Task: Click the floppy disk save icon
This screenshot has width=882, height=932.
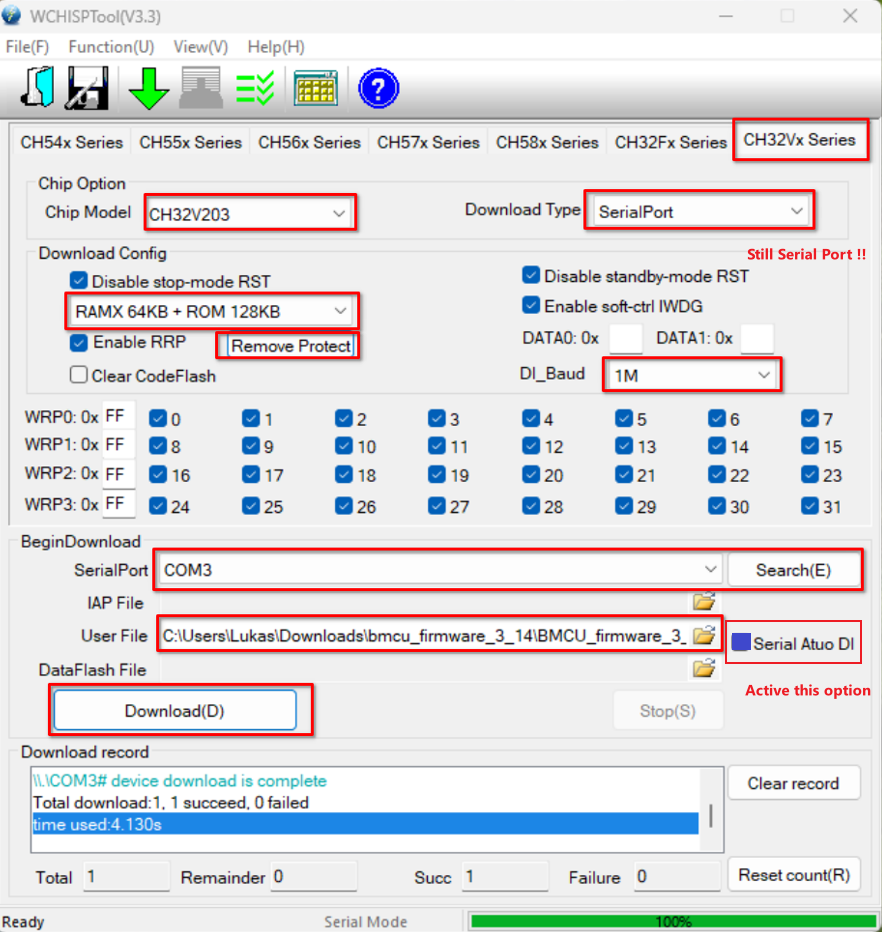Action: (87, 89)
